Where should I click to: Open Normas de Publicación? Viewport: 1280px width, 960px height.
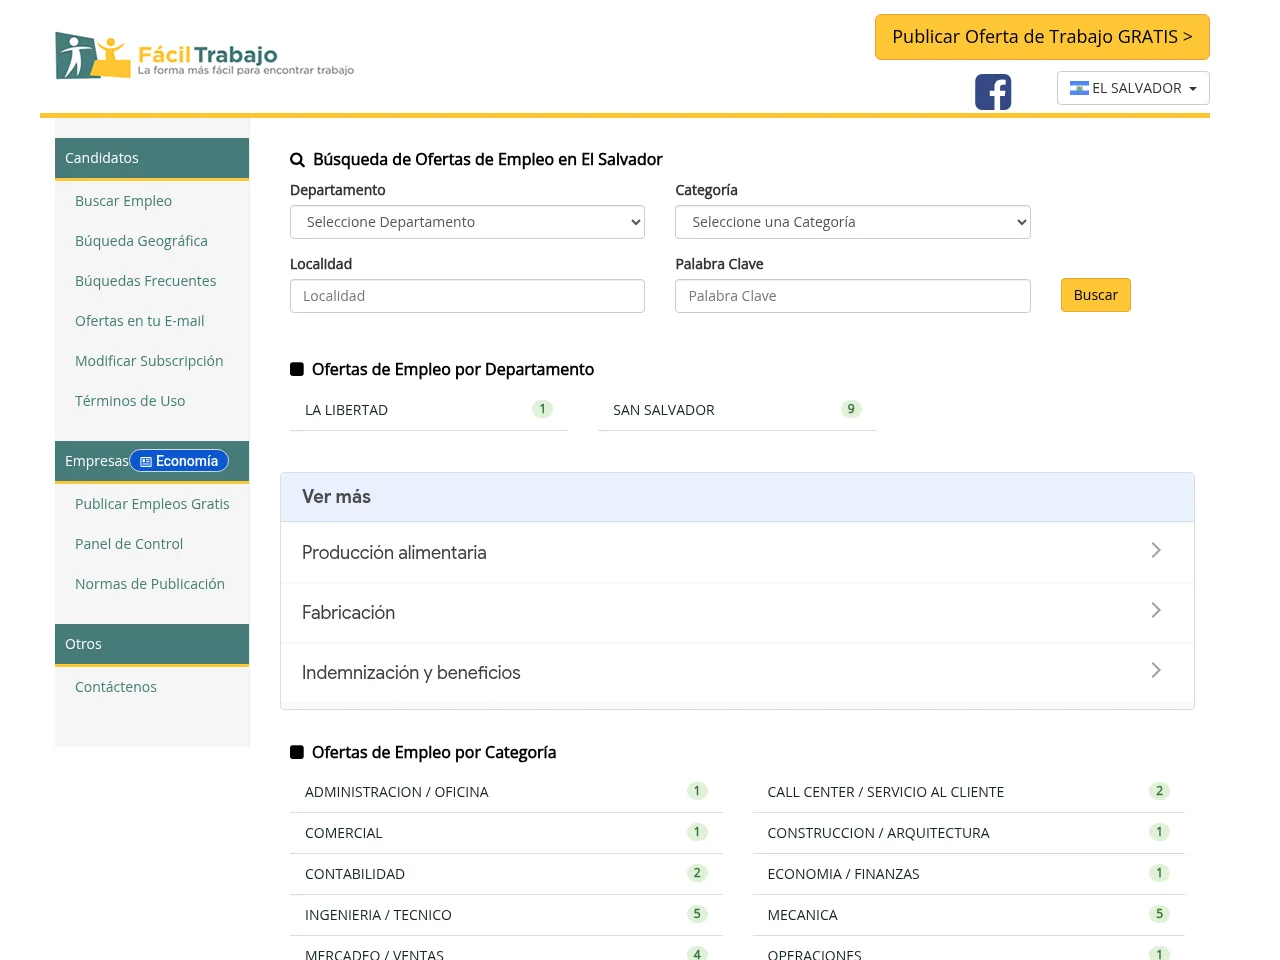[150, 584]
